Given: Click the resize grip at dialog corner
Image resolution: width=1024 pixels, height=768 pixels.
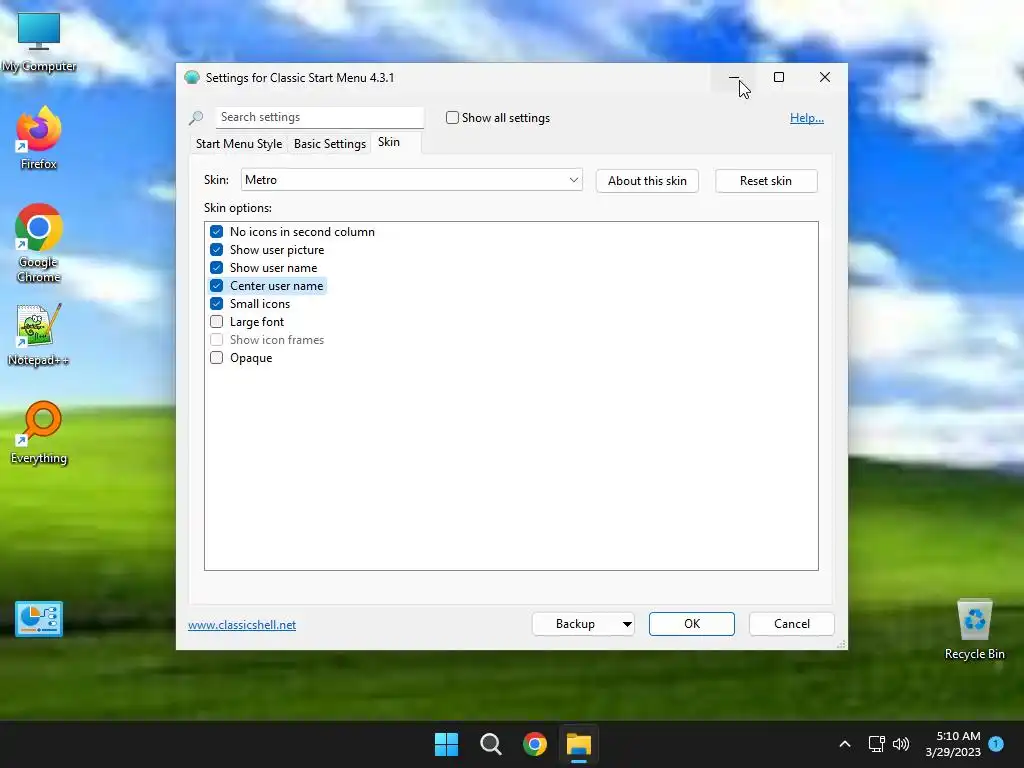Looking at the screenshot, I should pyautogui.click(x=841, y=644).
